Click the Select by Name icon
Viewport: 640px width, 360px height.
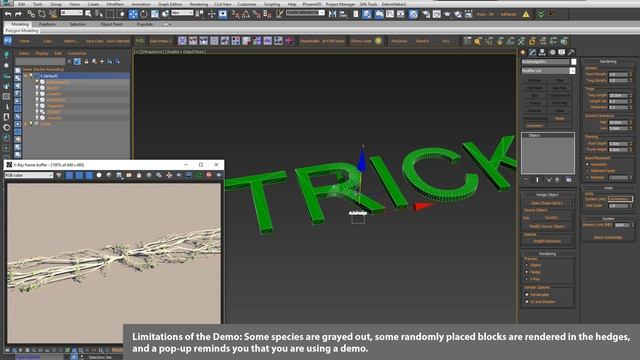(x=98, y=14)
